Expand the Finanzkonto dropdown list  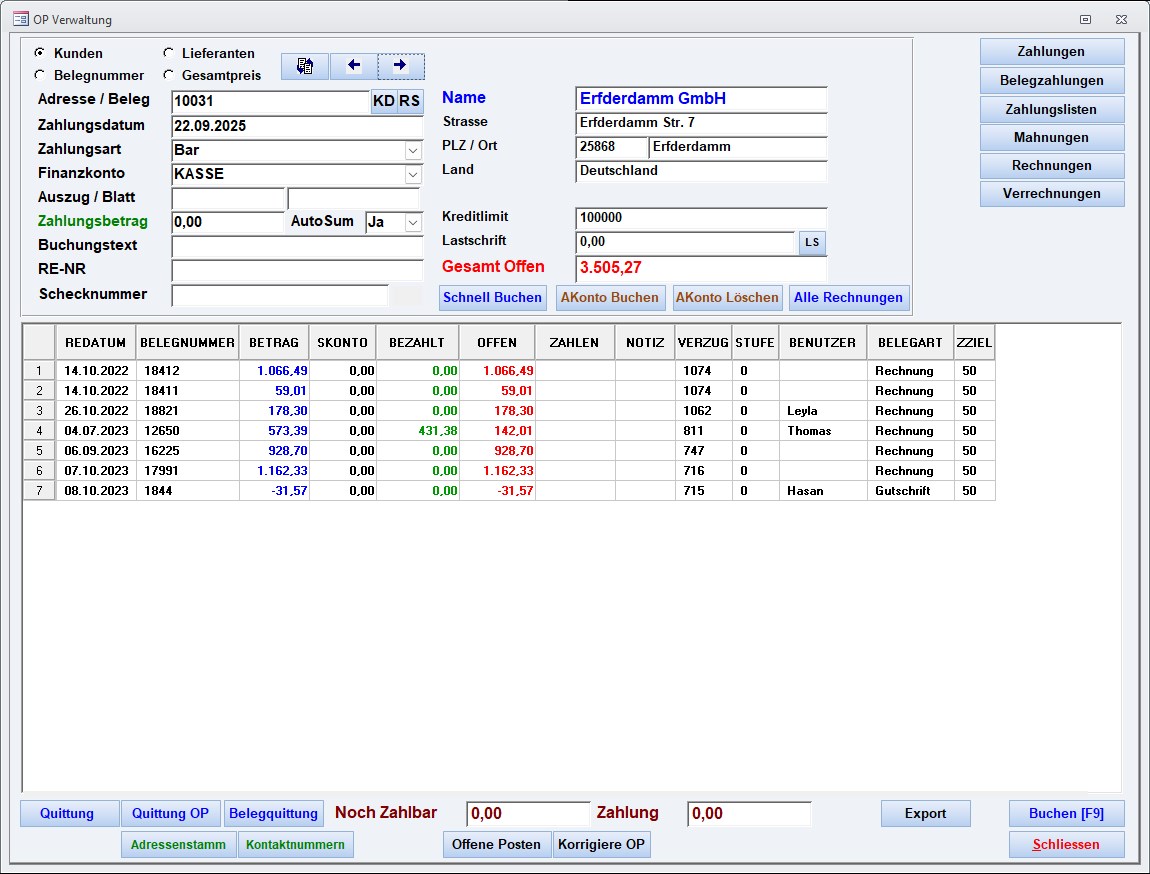pyautogui.click(x=413, y=174)
